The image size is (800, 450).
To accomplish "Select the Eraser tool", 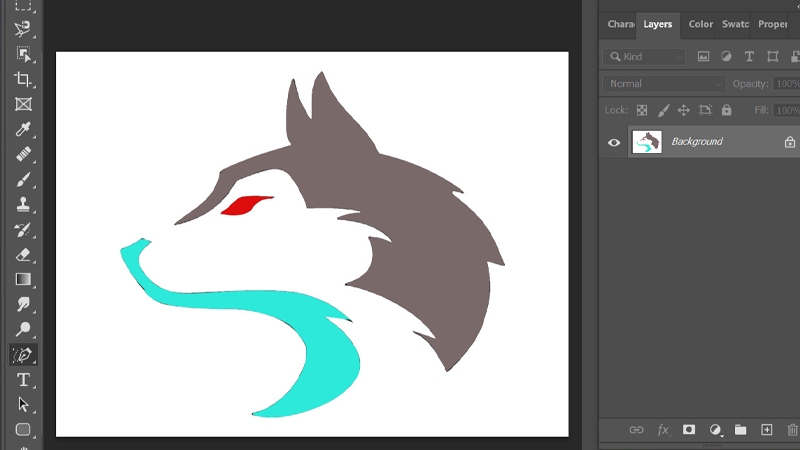I will pos(23,255).
